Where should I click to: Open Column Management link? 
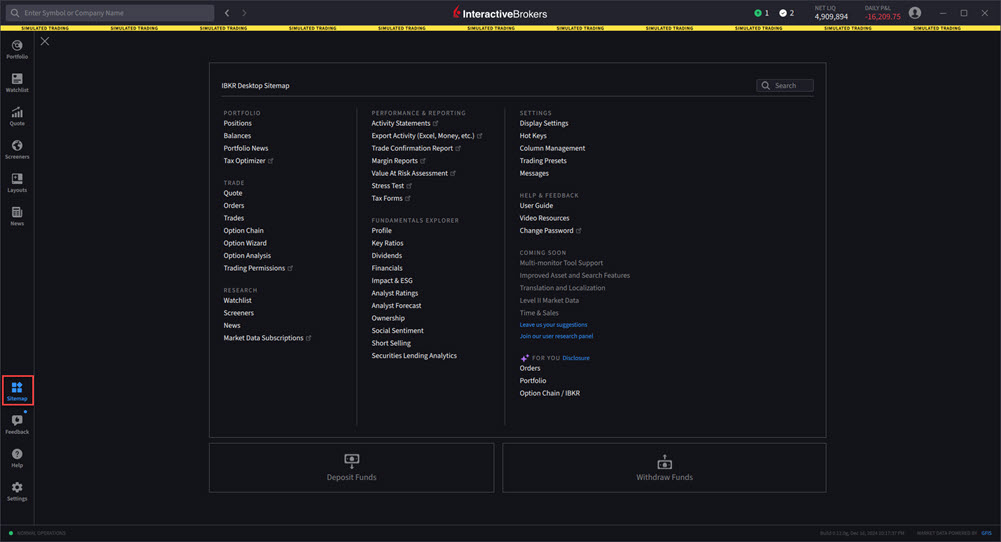point(552,148)
